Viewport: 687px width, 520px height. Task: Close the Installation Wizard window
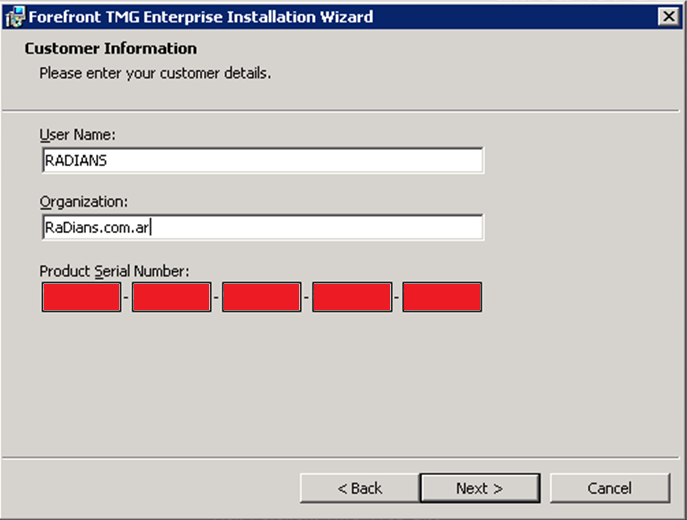(x=668, y=16)
